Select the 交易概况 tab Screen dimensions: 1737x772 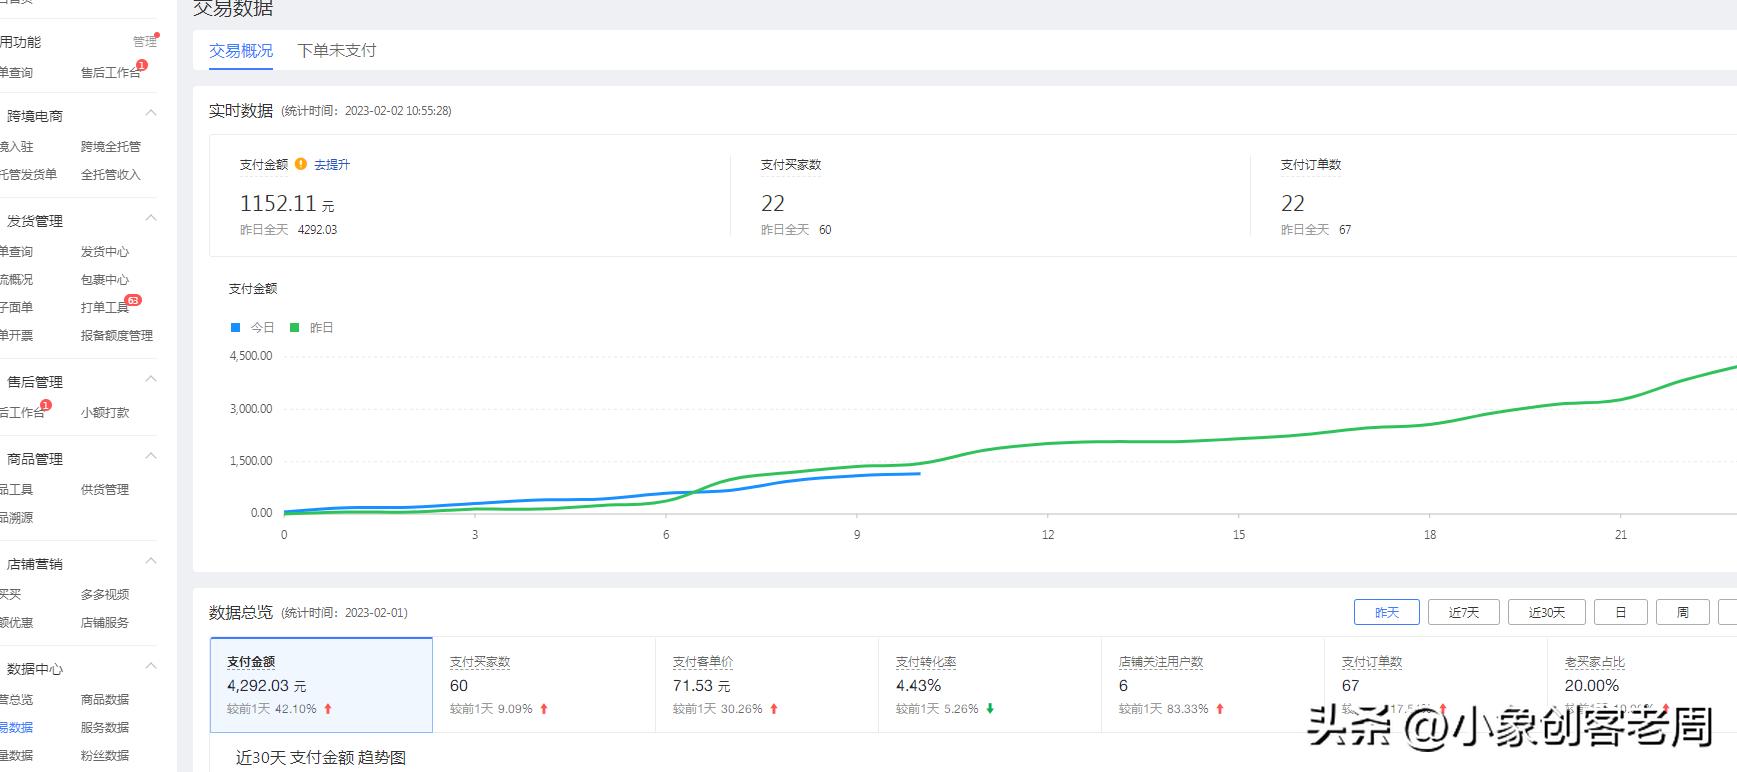240,50
